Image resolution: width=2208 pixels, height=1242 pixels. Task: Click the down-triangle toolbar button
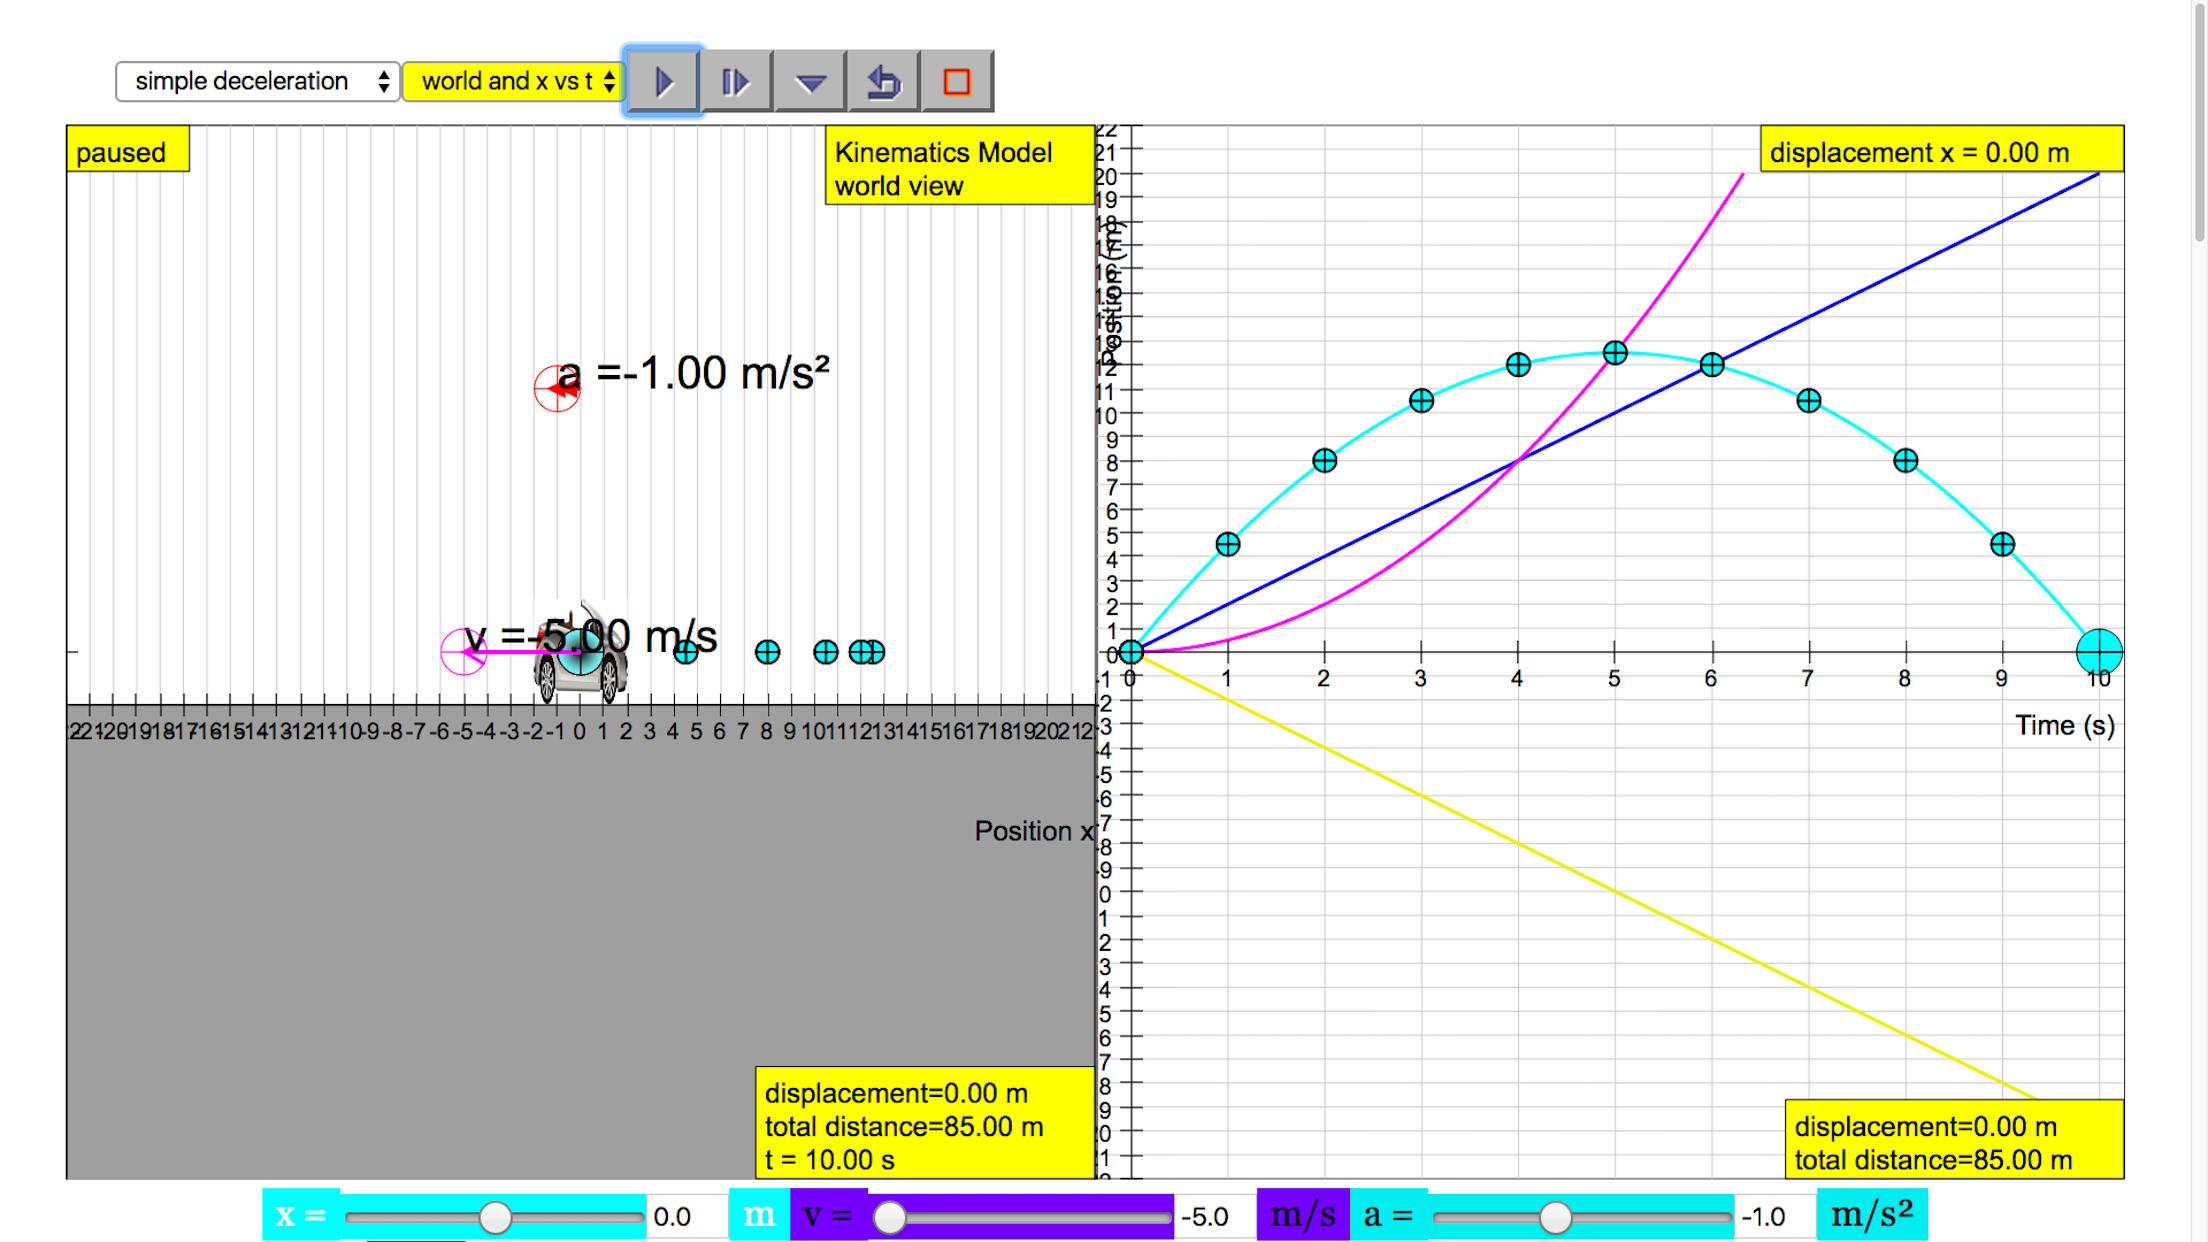(x=810, y=81)
